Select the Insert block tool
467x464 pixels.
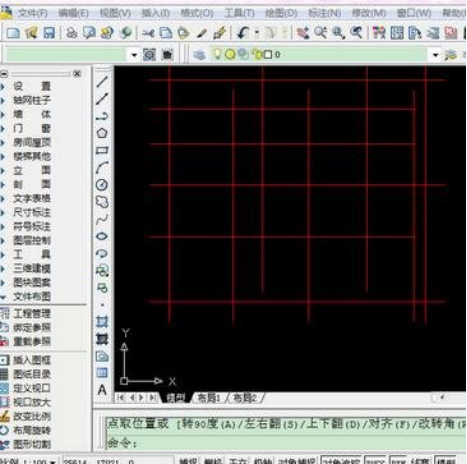[102, 271]
